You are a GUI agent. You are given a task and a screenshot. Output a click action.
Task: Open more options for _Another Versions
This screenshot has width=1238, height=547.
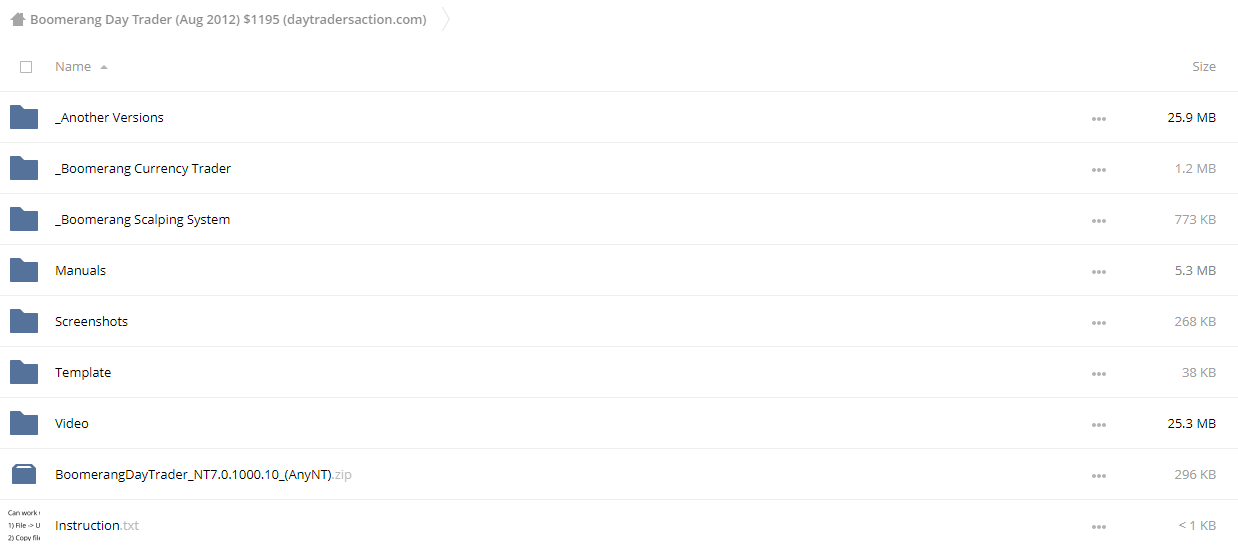pyautogui.click(x=1099, y=118)
